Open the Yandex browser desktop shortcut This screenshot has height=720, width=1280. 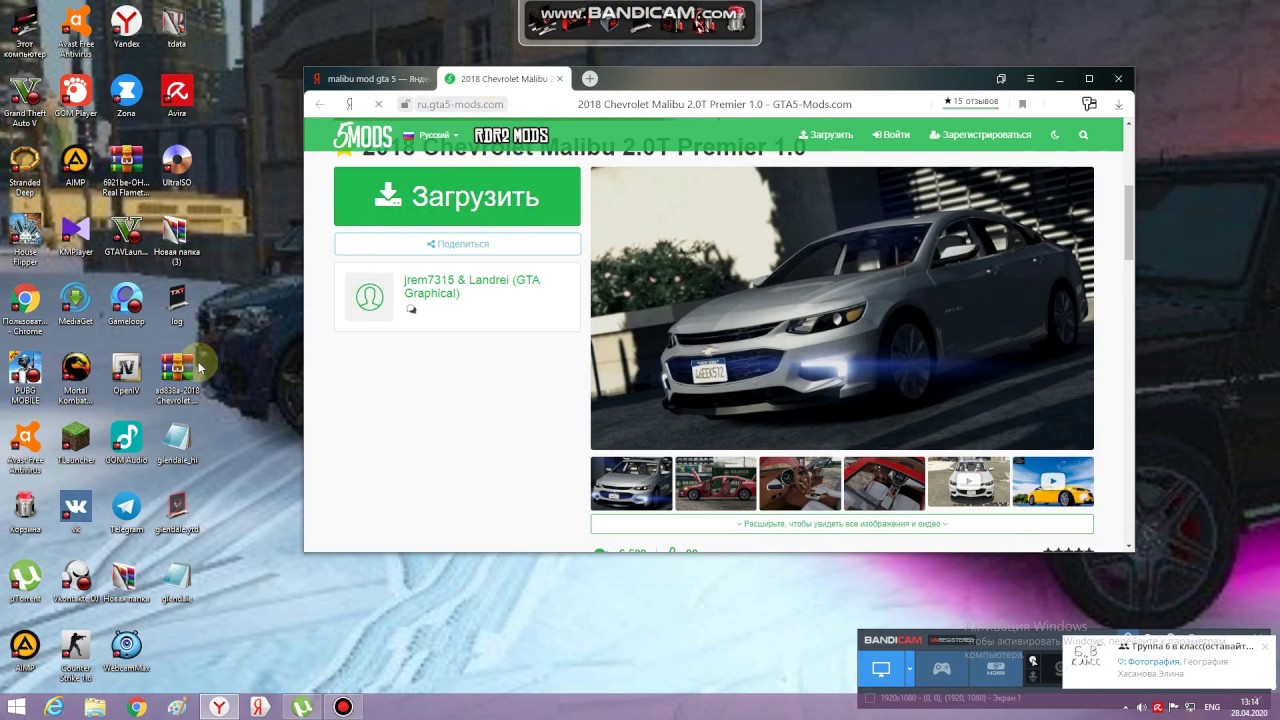[x=126, y=27]
